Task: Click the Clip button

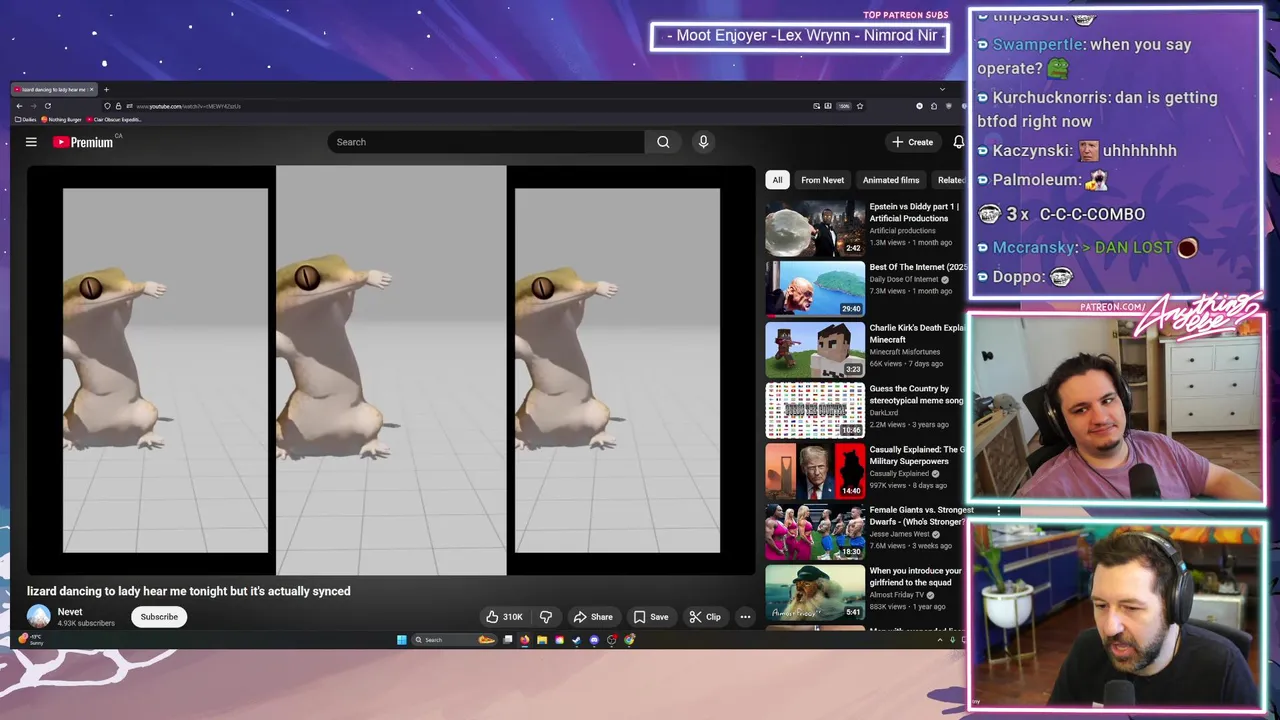Action: tap(705, 617)
